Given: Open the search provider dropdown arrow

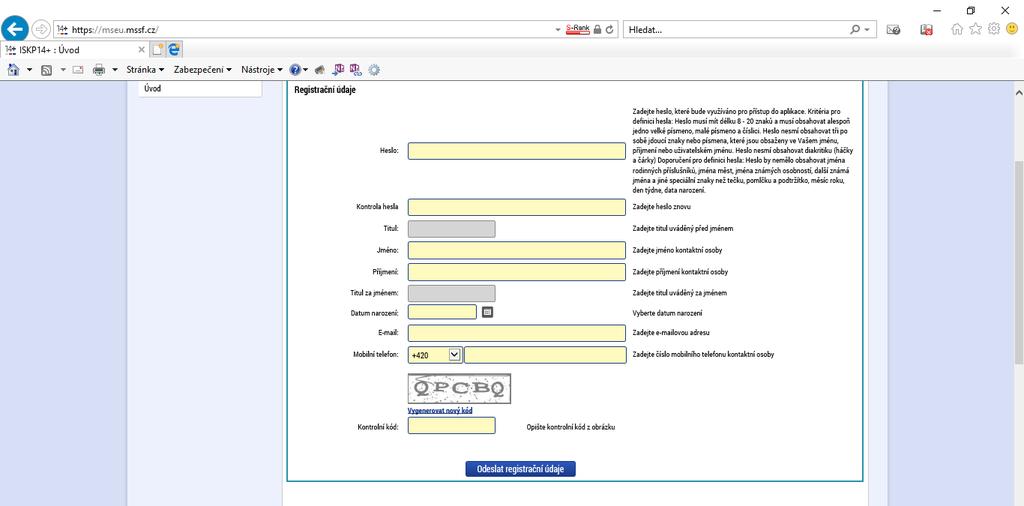Looking at the screenshot, I should click(867, 30).
